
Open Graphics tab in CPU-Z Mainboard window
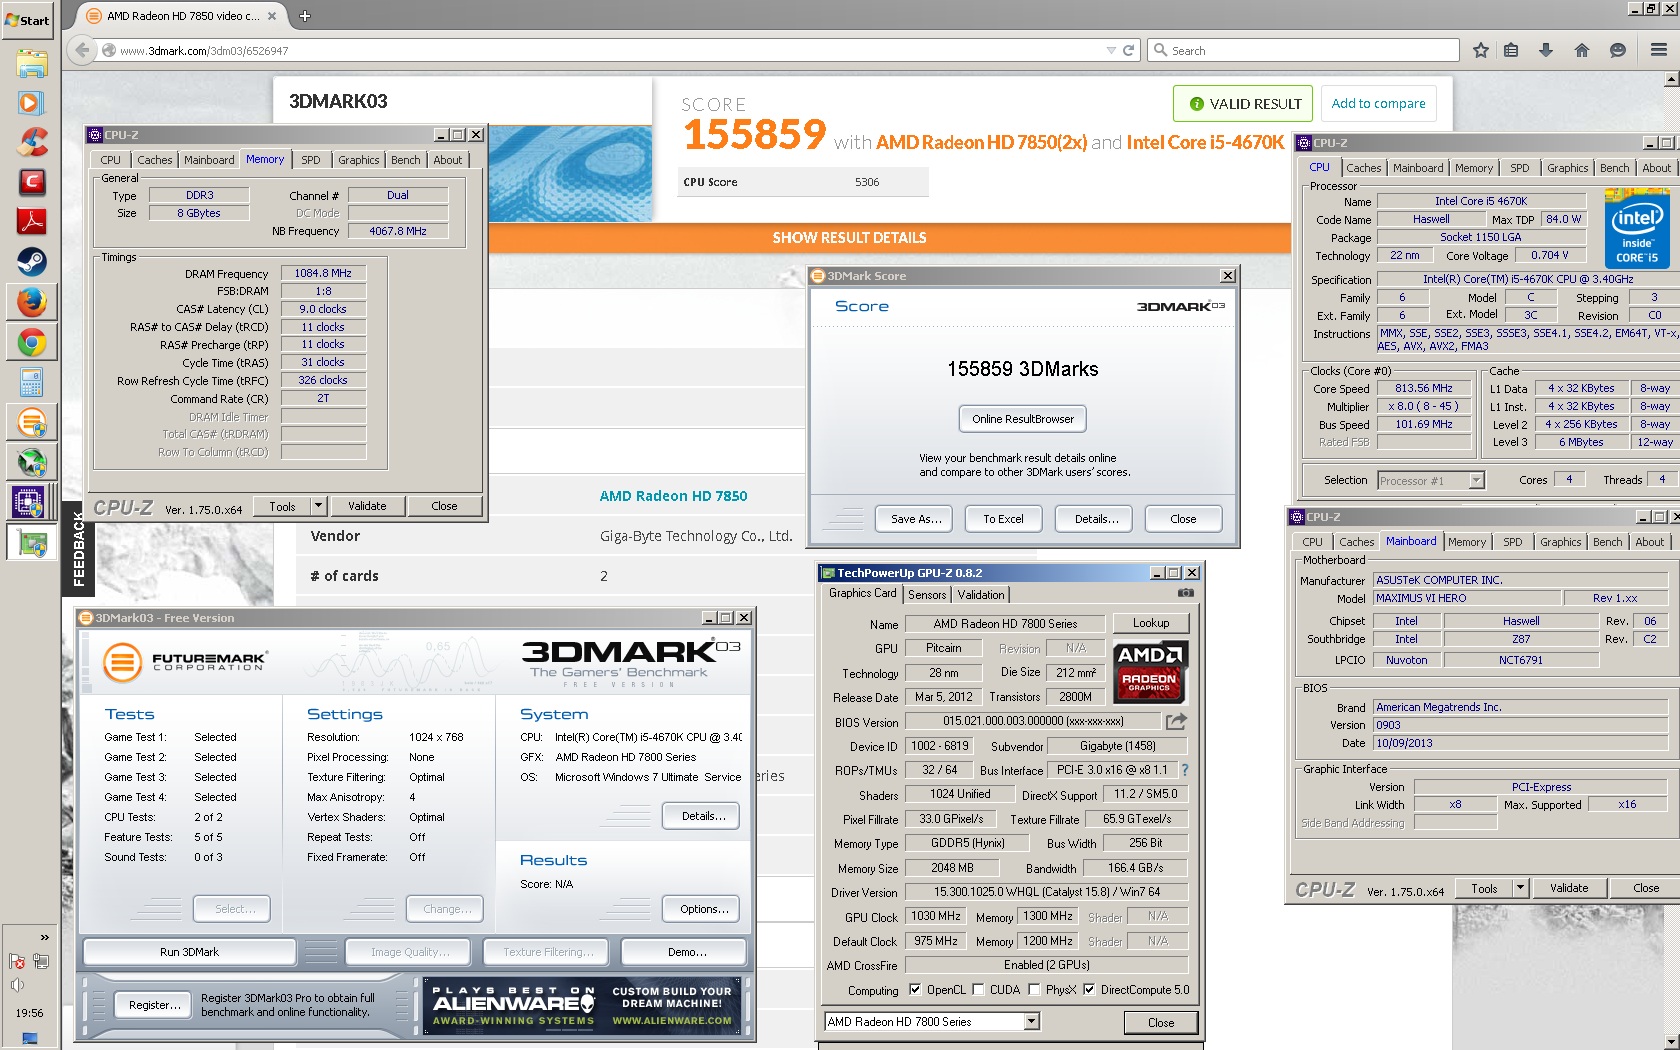tap(1560, 542)
